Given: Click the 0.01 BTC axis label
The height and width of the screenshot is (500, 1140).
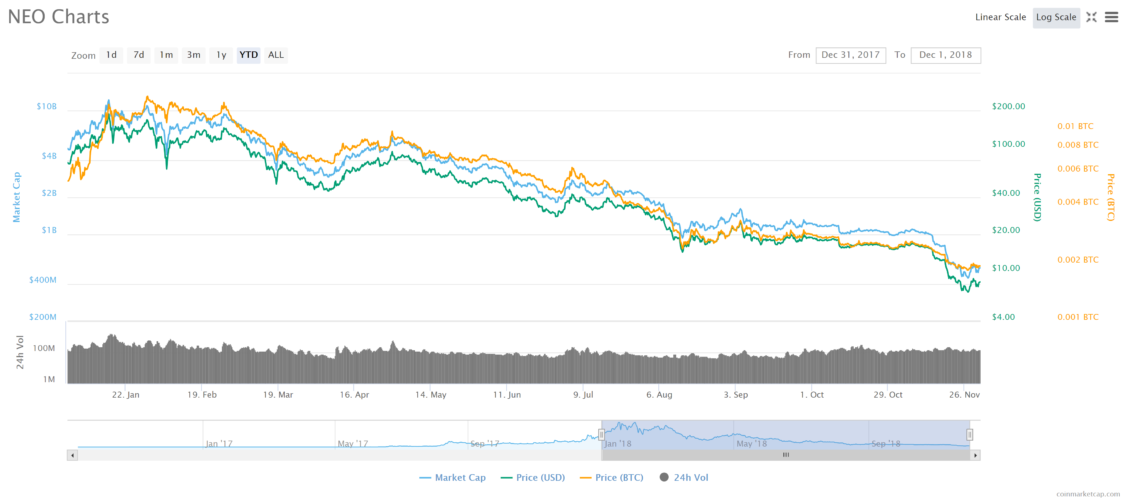Looking at the screenshot, I should tap(1075, 126).
